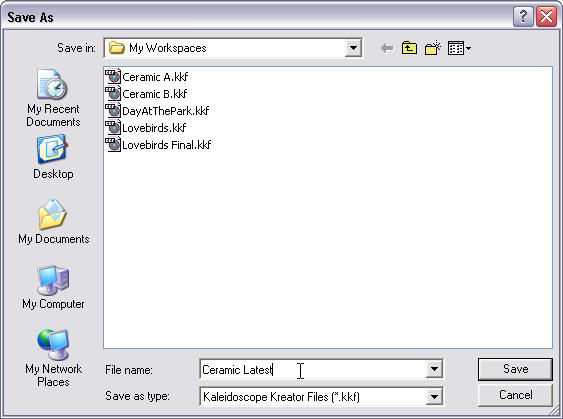Viewport: 563px width, 419px height.
Task: Click the Save button
Action: pyautogui.click(x=515, y=369)
